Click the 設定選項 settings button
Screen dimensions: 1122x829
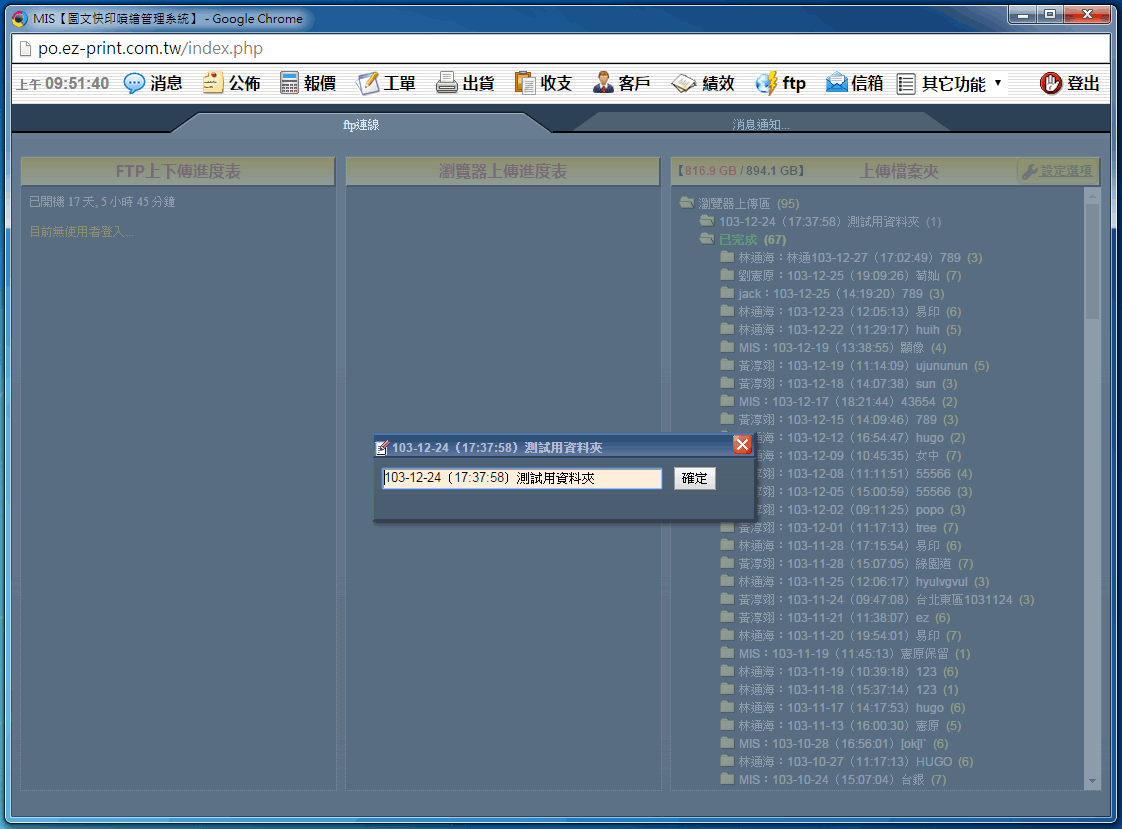(1058, 172)
